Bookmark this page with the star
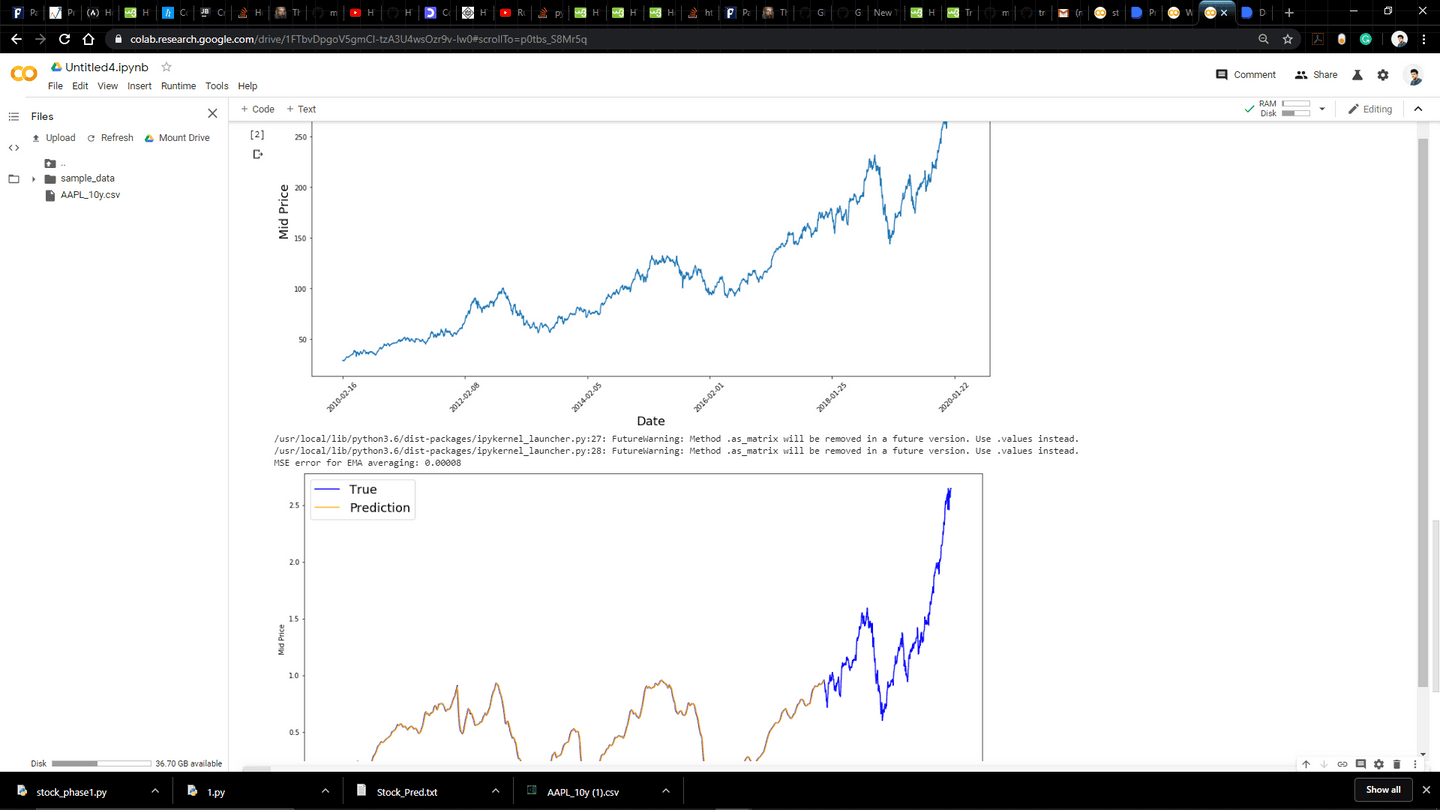The image size is (1440, 810). coord(1288,39)
